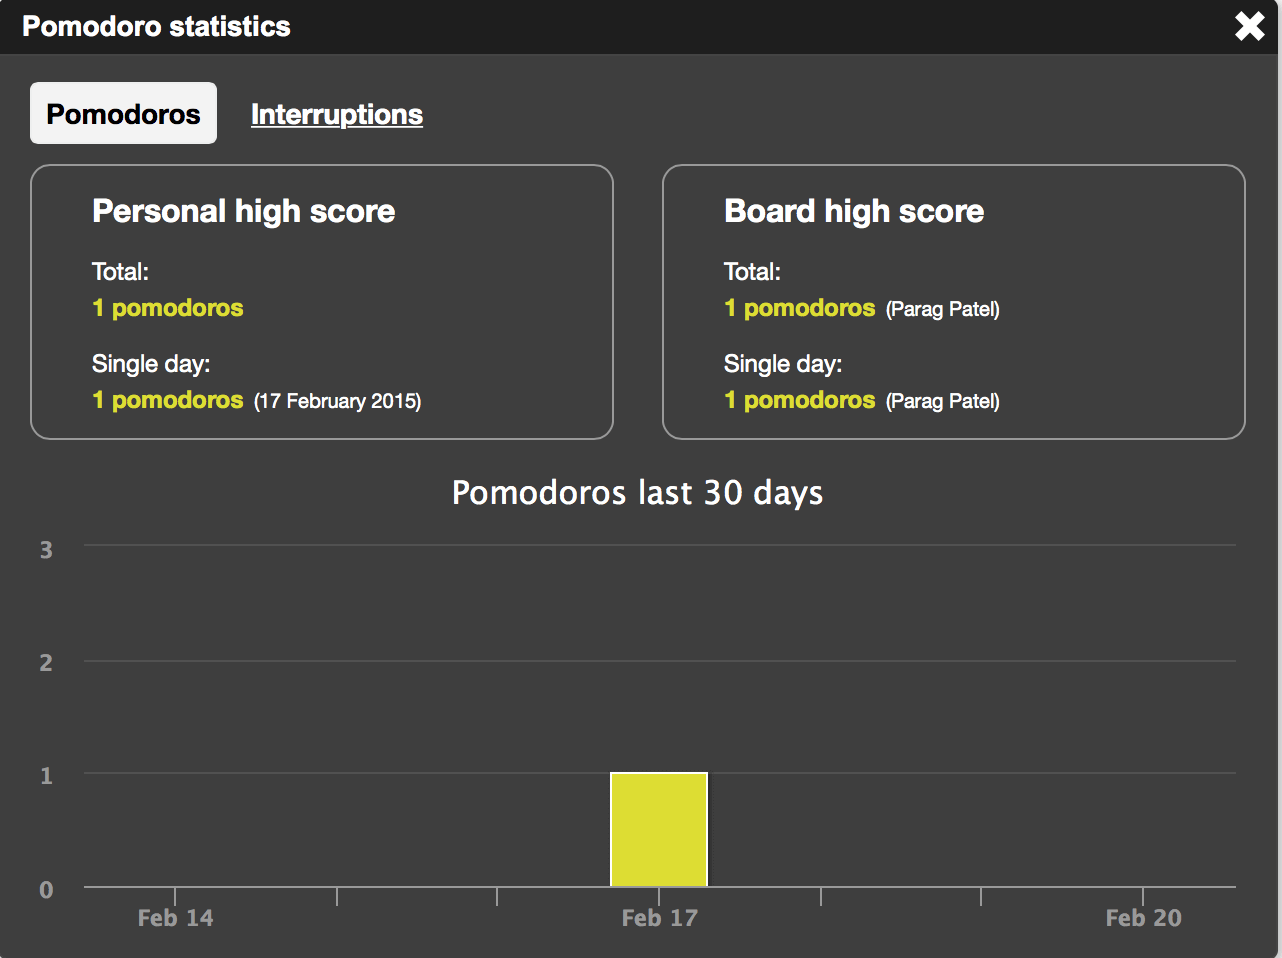Close the Pomodoro statistics dialog
The image size is (1282, 958).
[1249, 26]
